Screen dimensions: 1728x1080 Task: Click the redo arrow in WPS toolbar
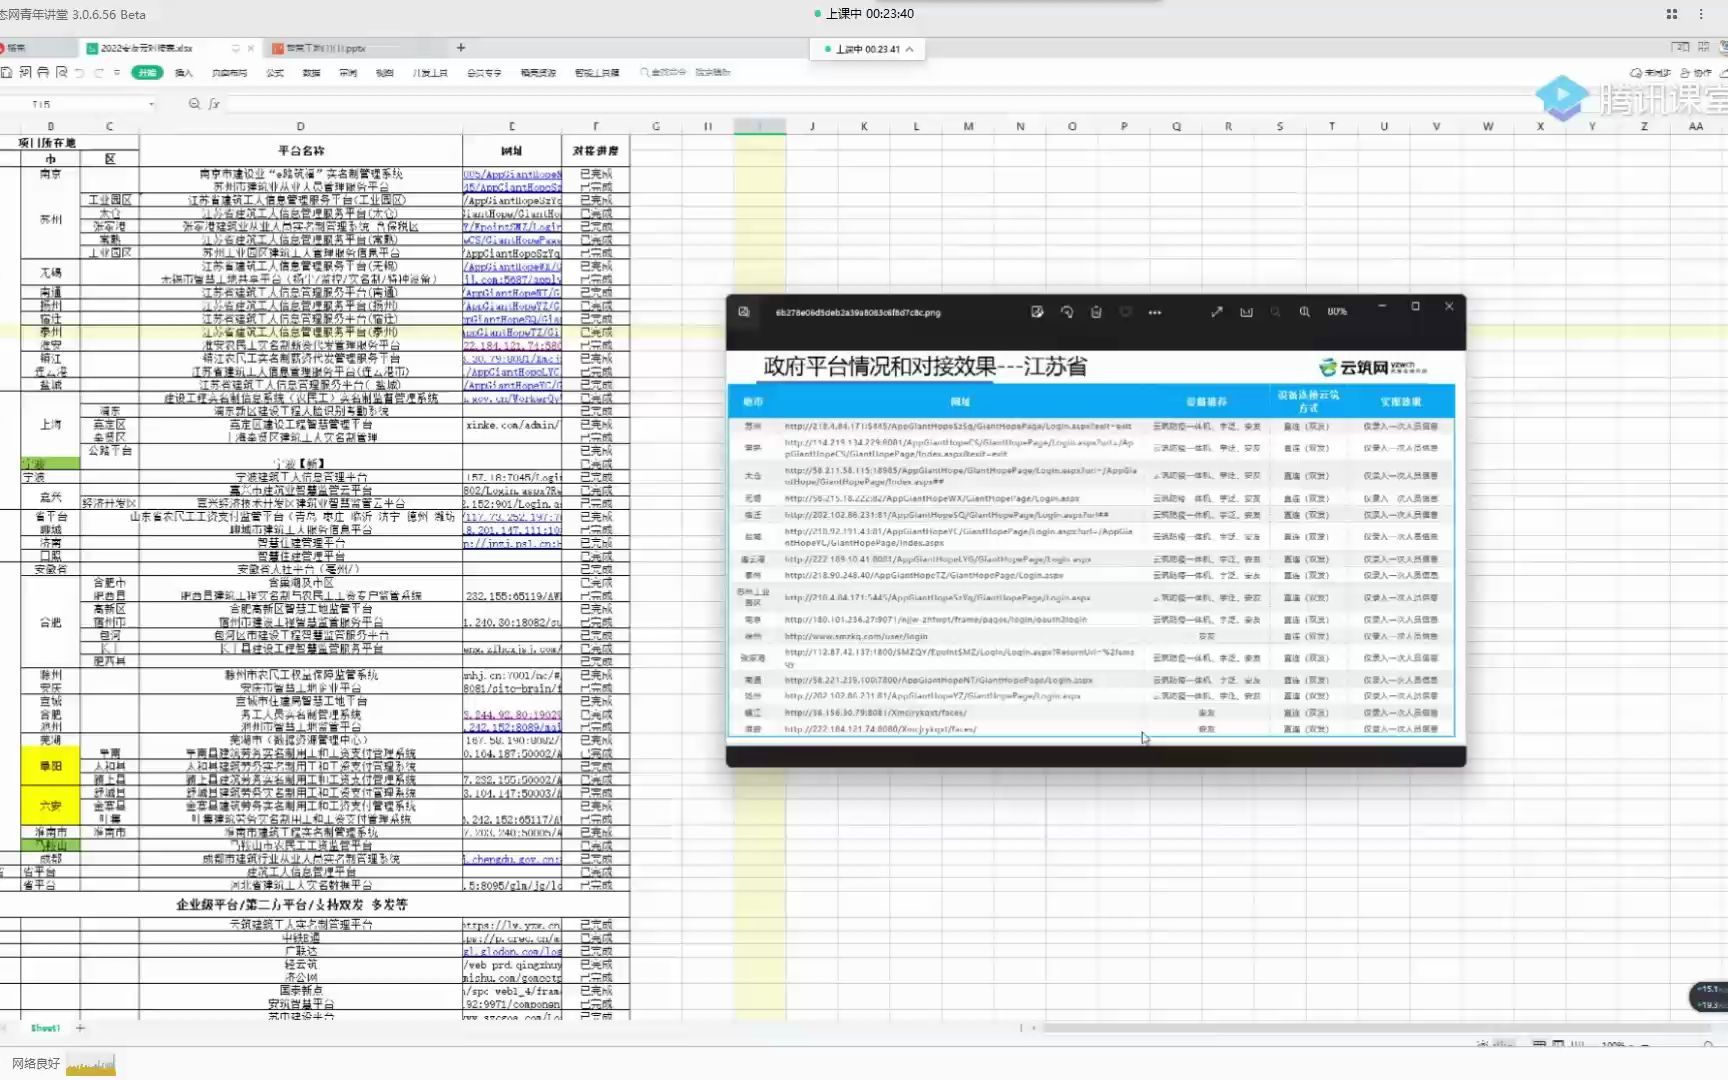(98, 72)
